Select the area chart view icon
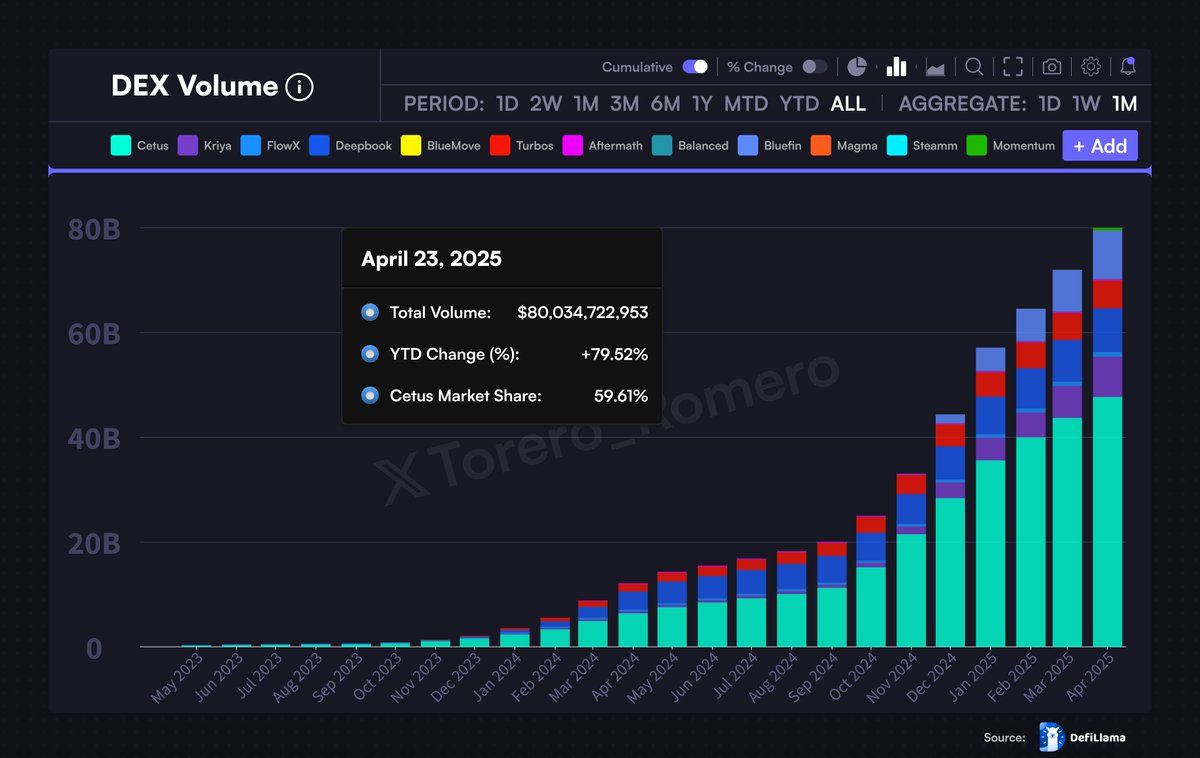This screenshot has height=758, width=1200. point(936,67)
